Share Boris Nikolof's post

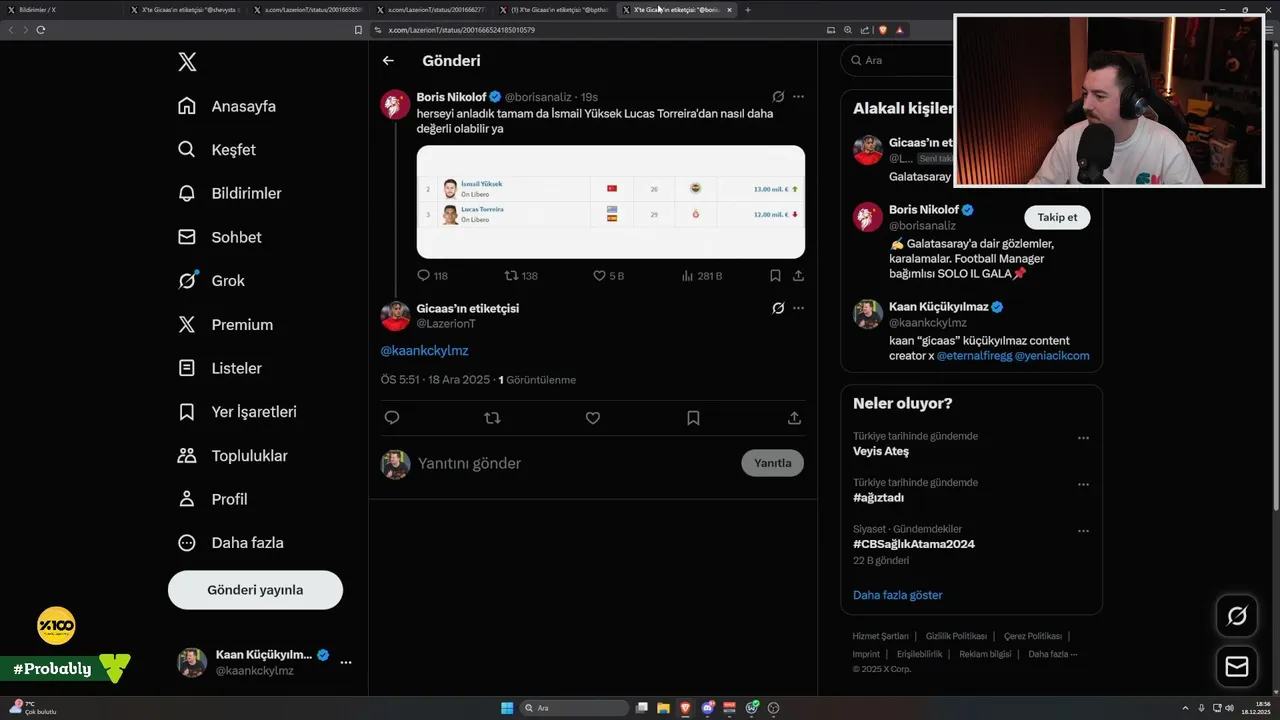(x=798, y=275)
